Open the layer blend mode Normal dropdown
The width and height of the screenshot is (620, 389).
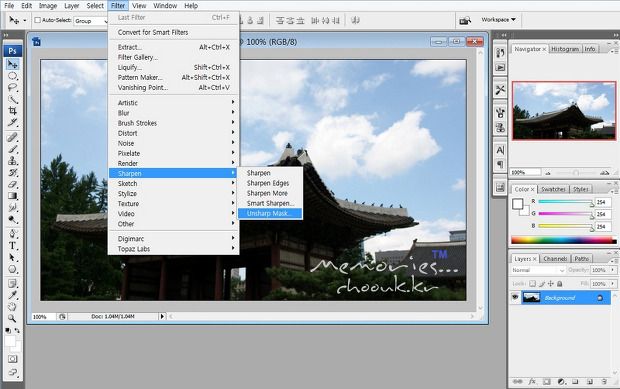(538, 270)
